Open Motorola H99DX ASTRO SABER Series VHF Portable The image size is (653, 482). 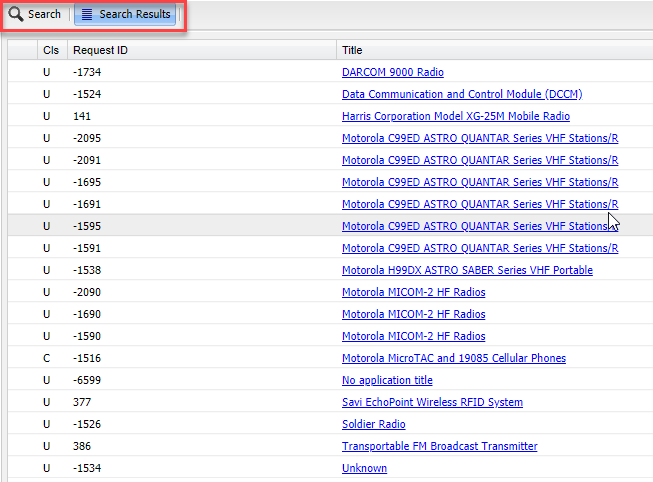tap(467, 270)
